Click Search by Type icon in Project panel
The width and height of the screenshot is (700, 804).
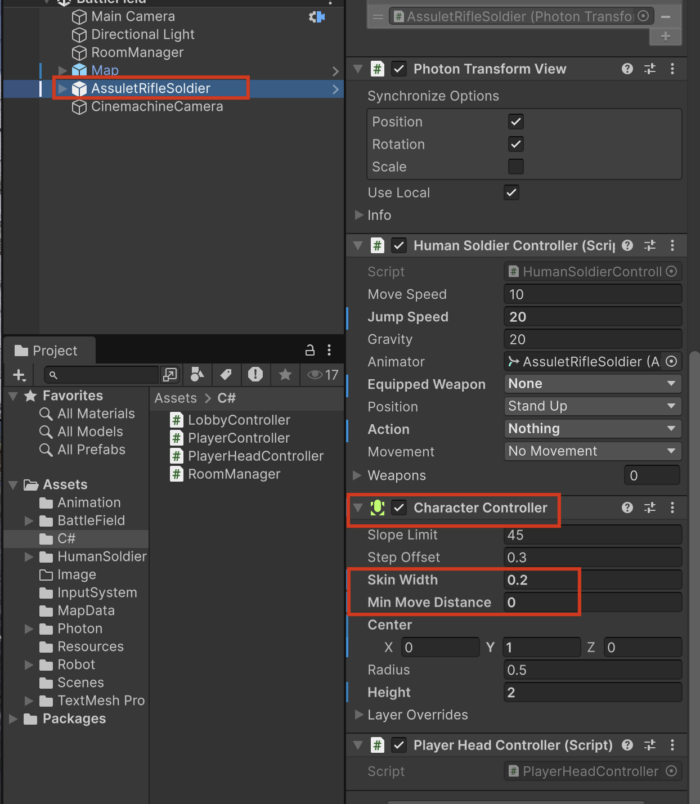pyautogui.click(x=197, y=374)
